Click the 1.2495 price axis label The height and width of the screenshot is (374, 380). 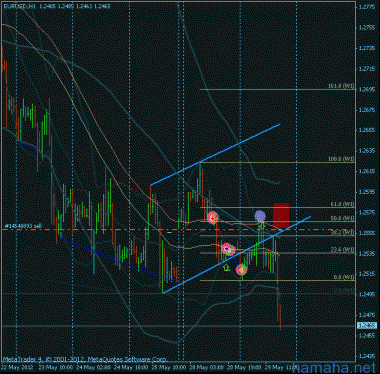[x=366, y=295]
